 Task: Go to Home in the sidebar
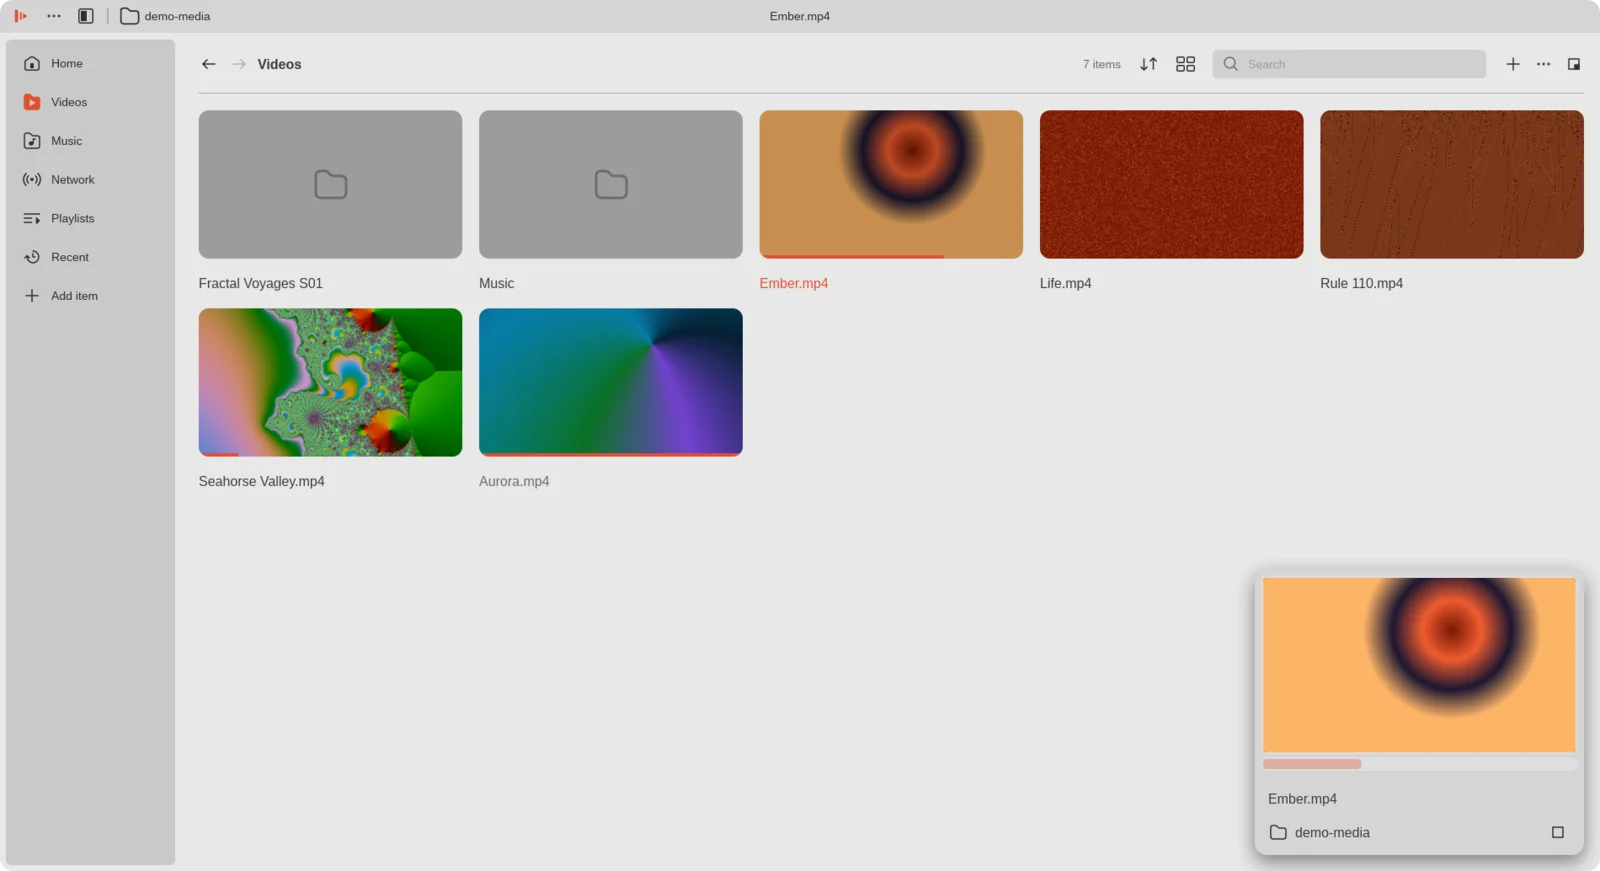pos(90,63)
